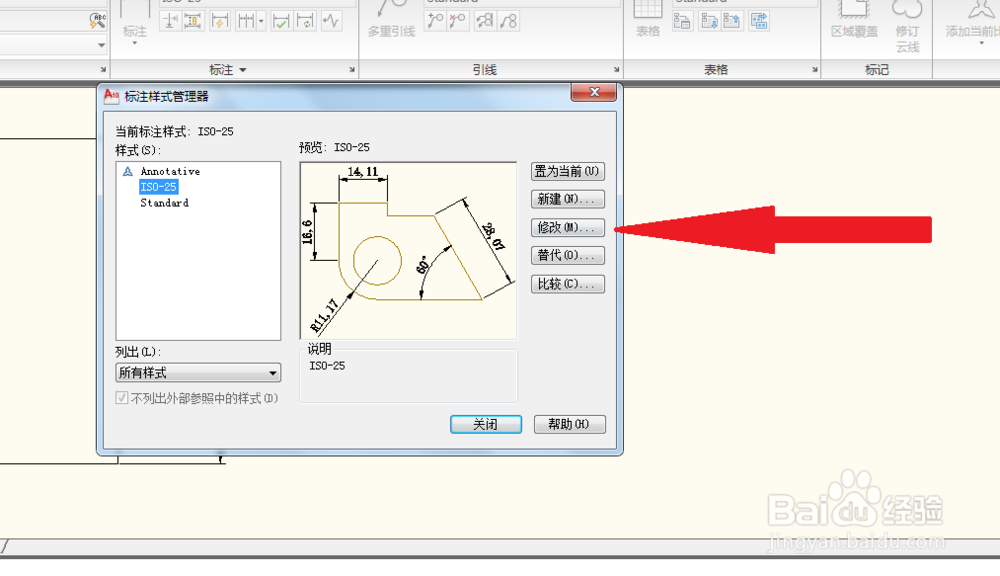Click the 引线 panel title
This screenshot has height=576, width=1000.
[485, 70]
